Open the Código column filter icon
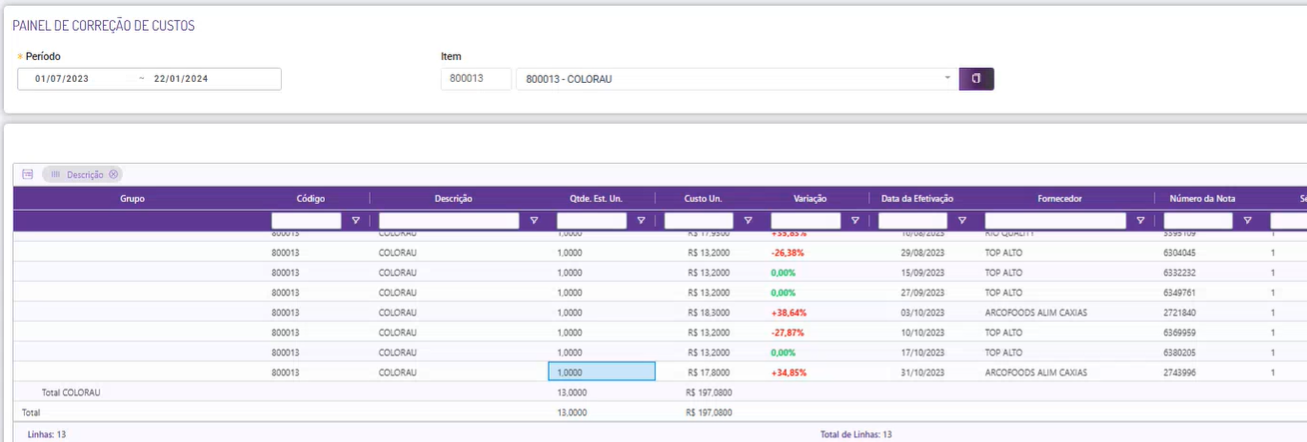This screenshot has width=1307, height=442. point(356,221)
